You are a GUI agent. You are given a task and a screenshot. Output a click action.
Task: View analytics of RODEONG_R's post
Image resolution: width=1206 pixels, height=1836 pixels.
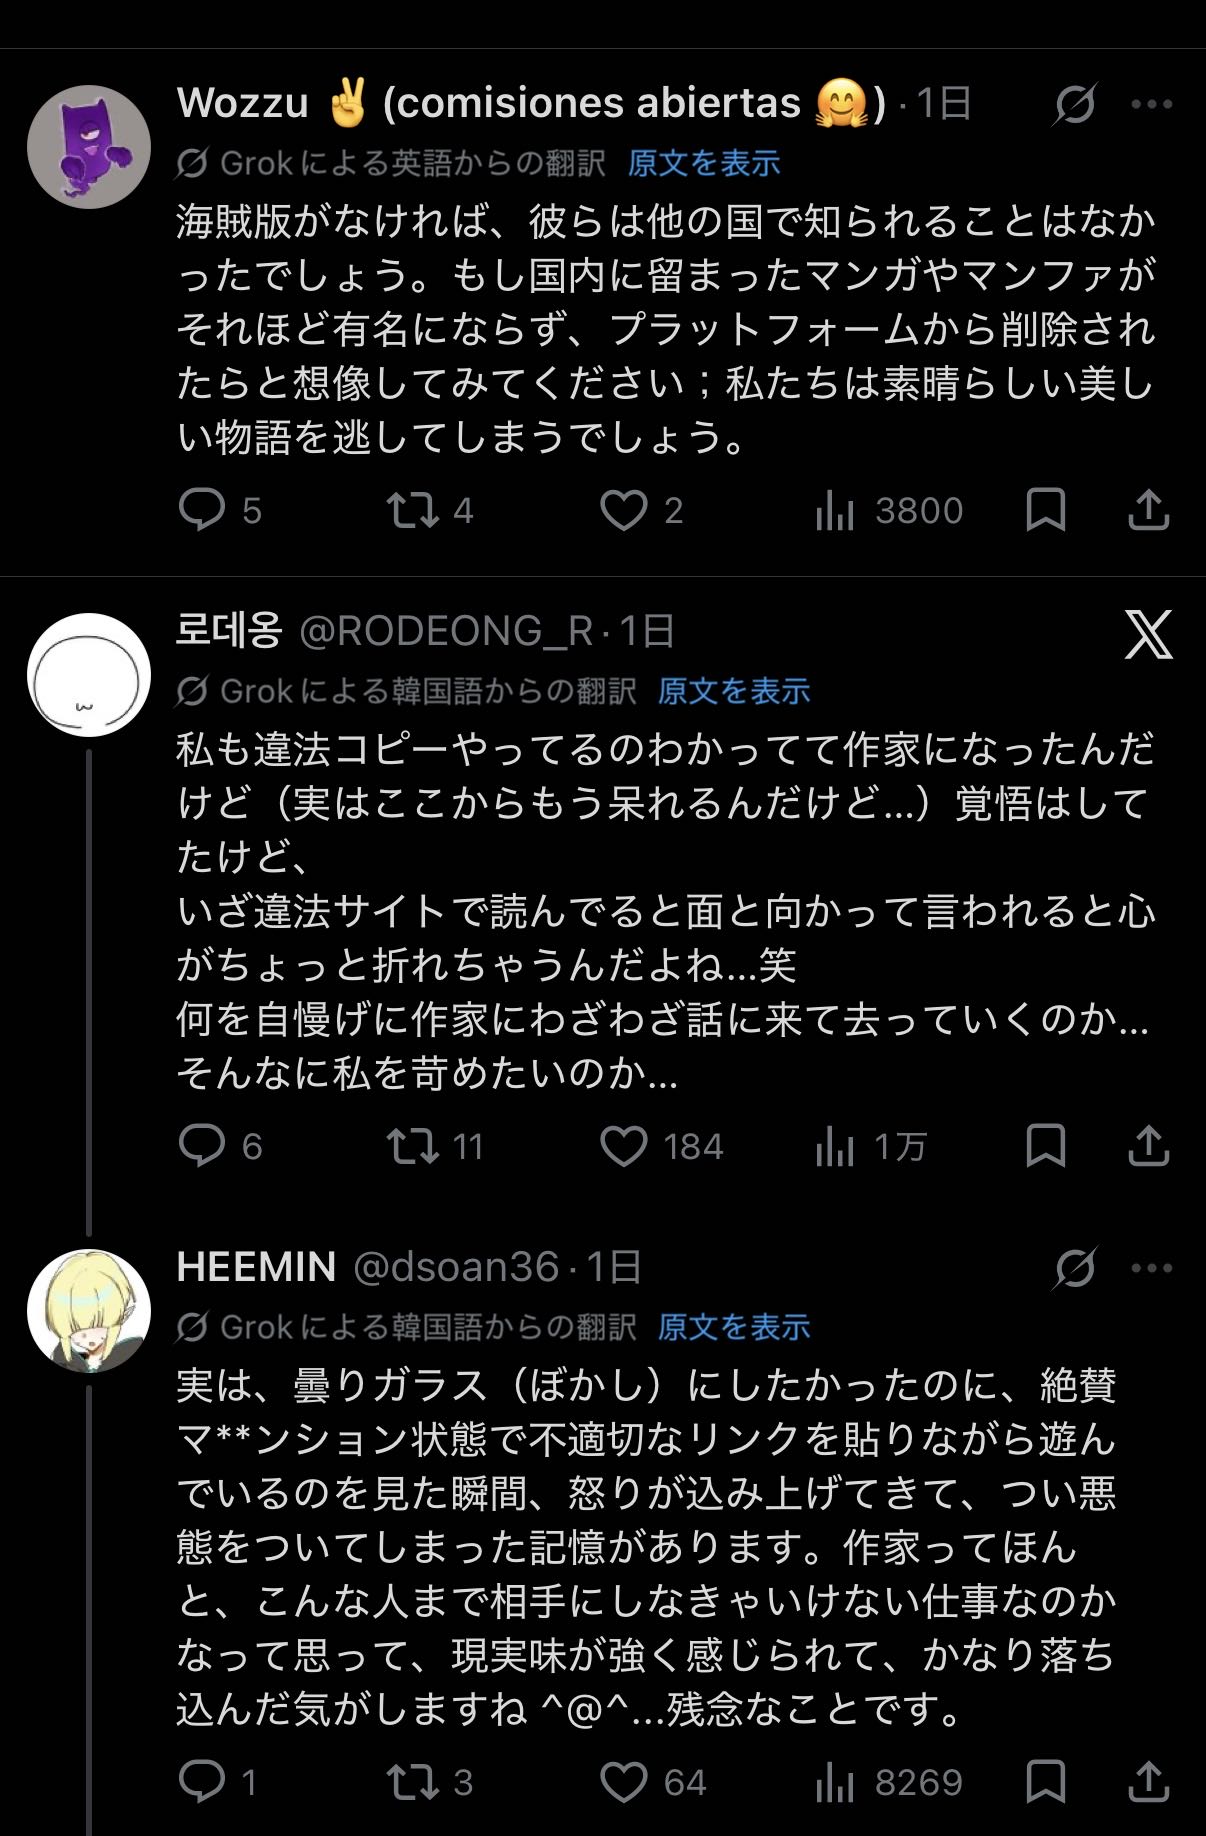coord(834,1146)
